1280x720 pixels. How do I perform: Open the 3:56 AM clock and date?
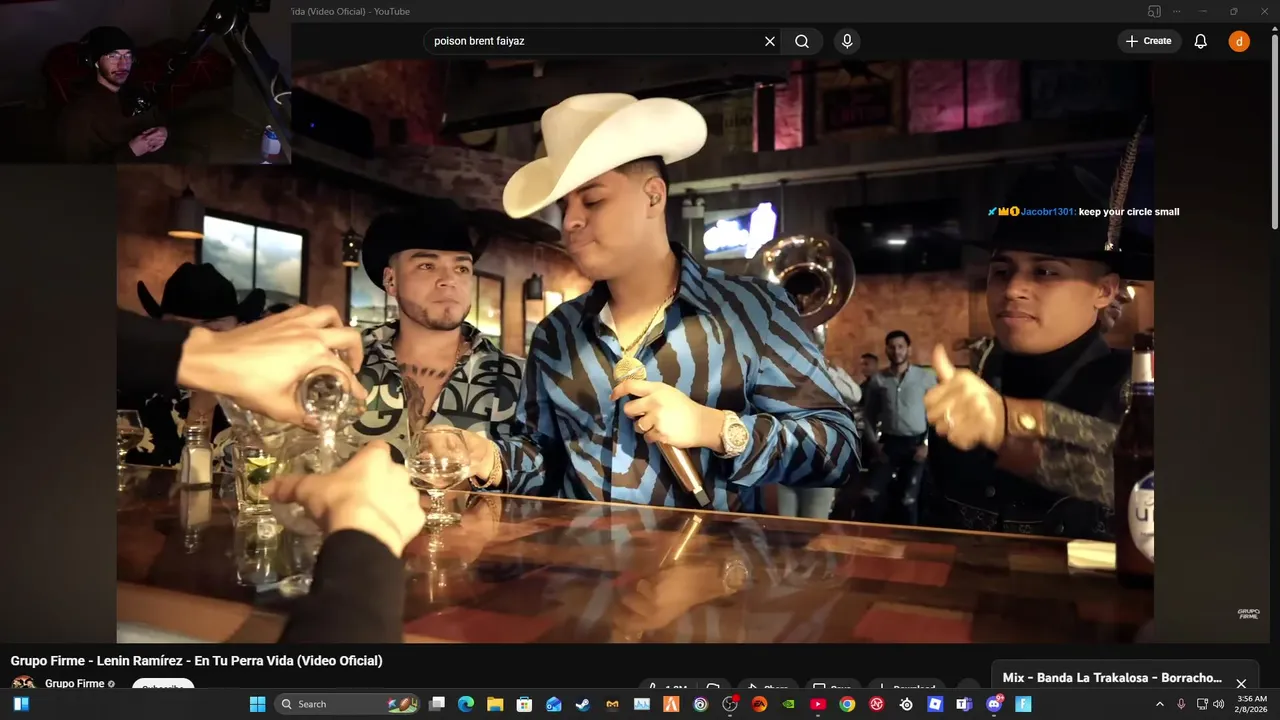point(1252,704)
